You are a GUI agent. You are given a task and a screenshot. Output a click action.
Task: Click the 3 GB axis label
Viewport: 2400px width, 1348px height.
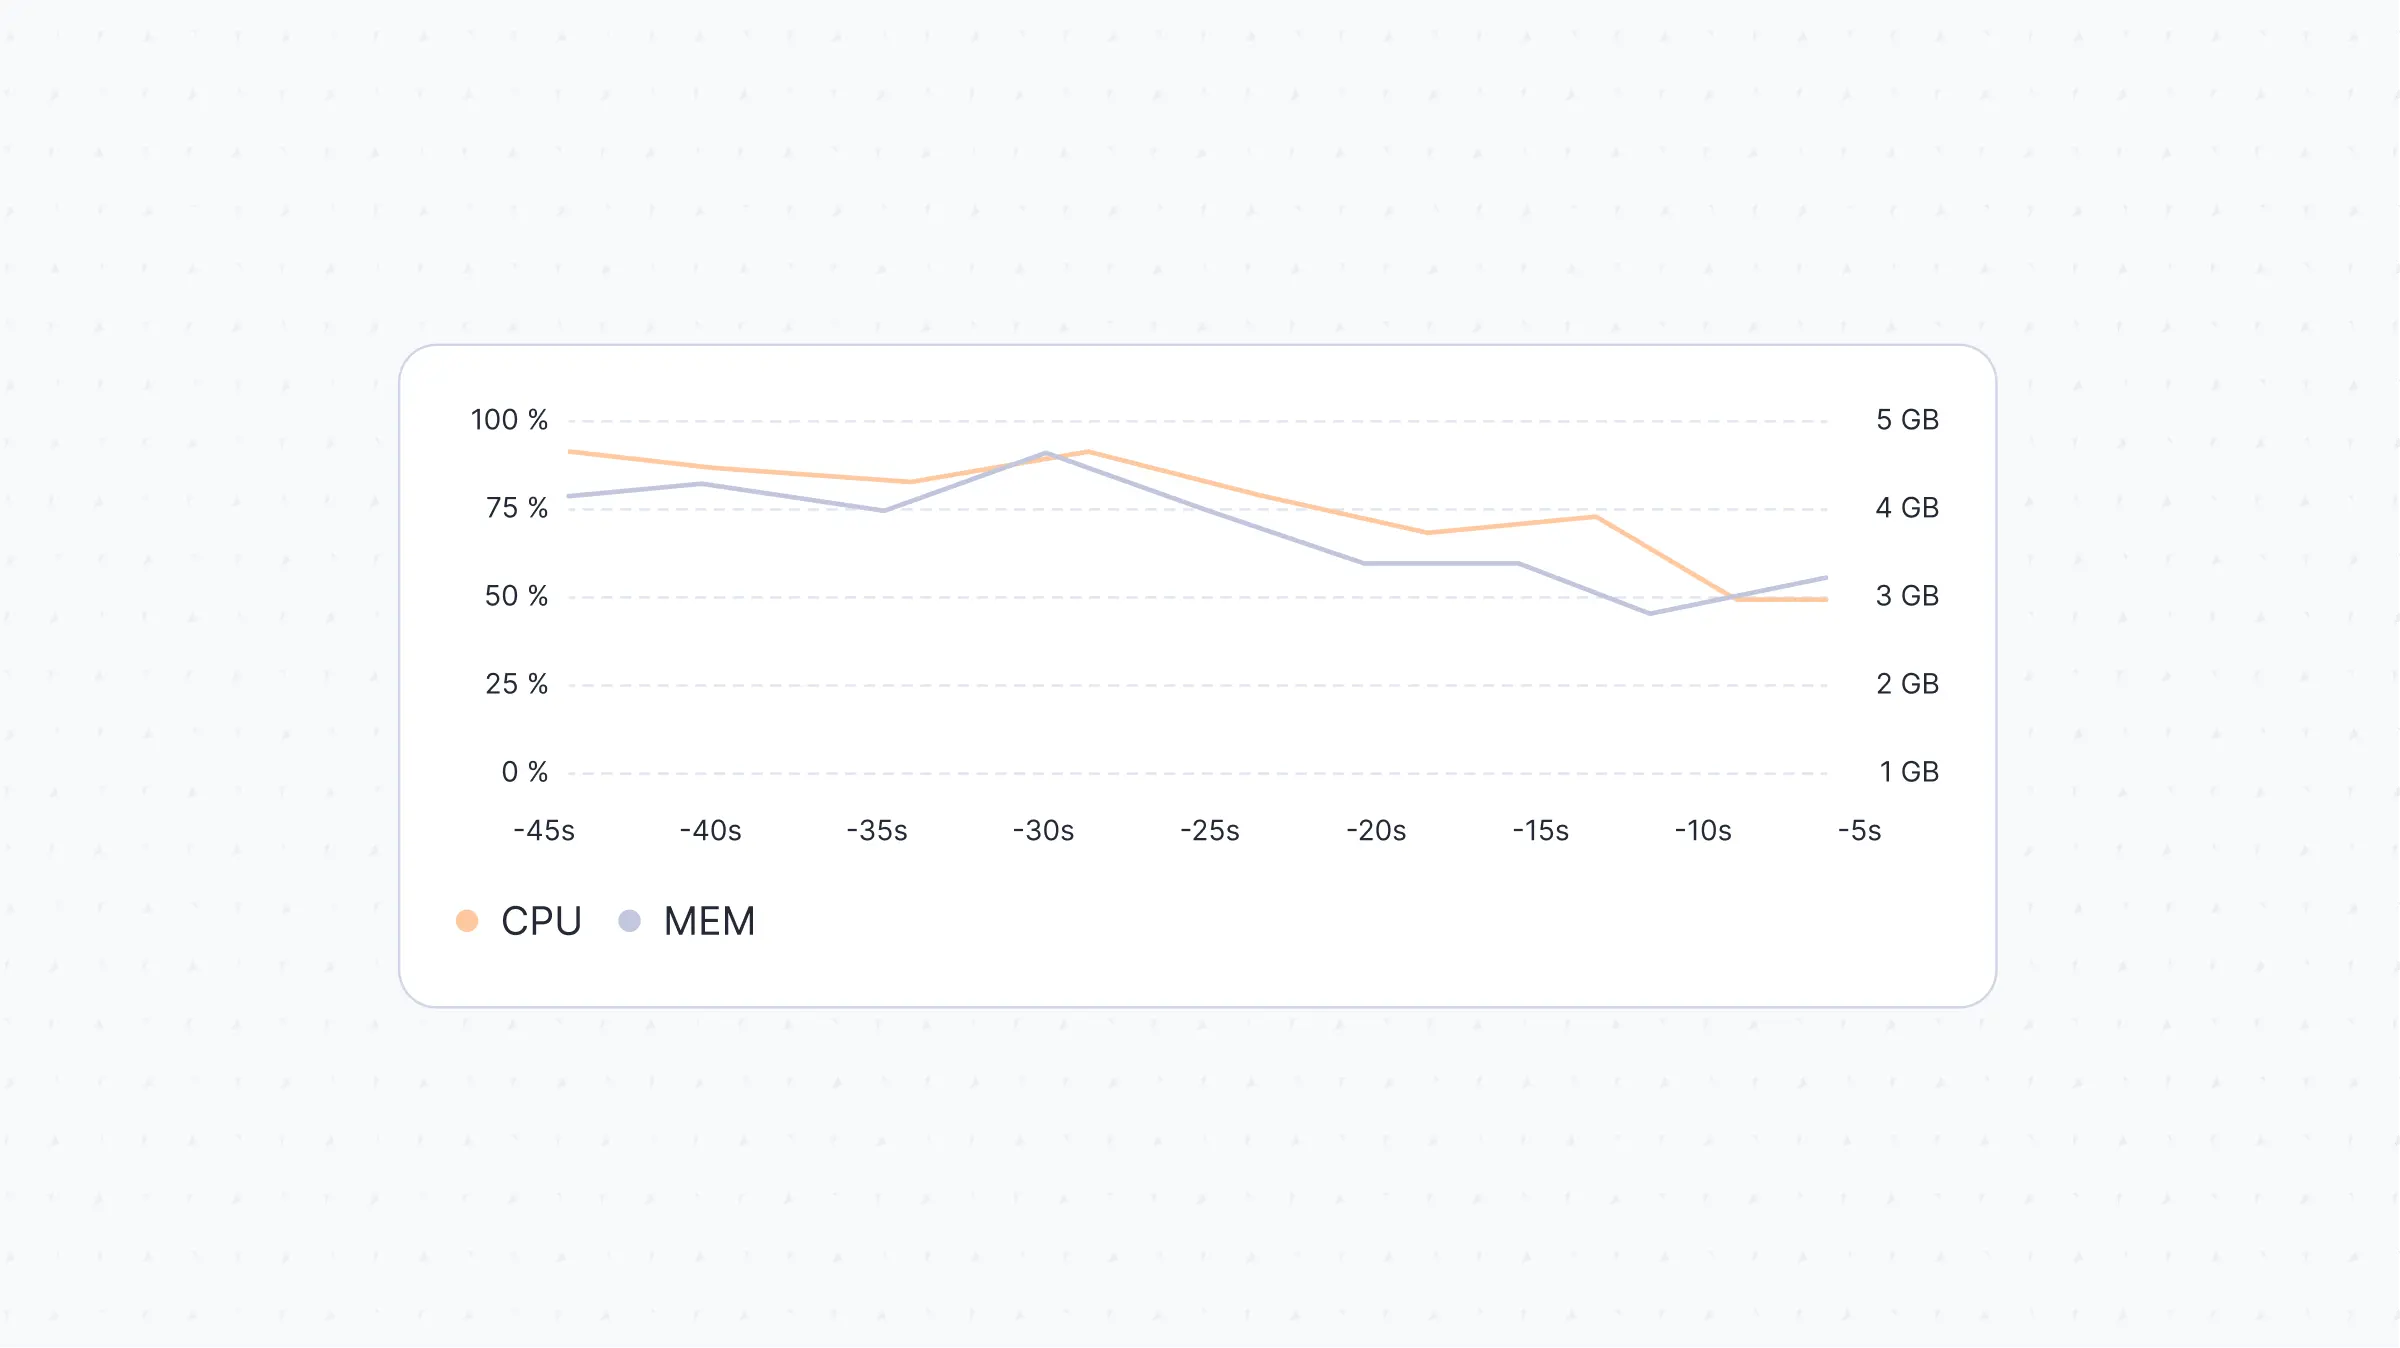1907,596
